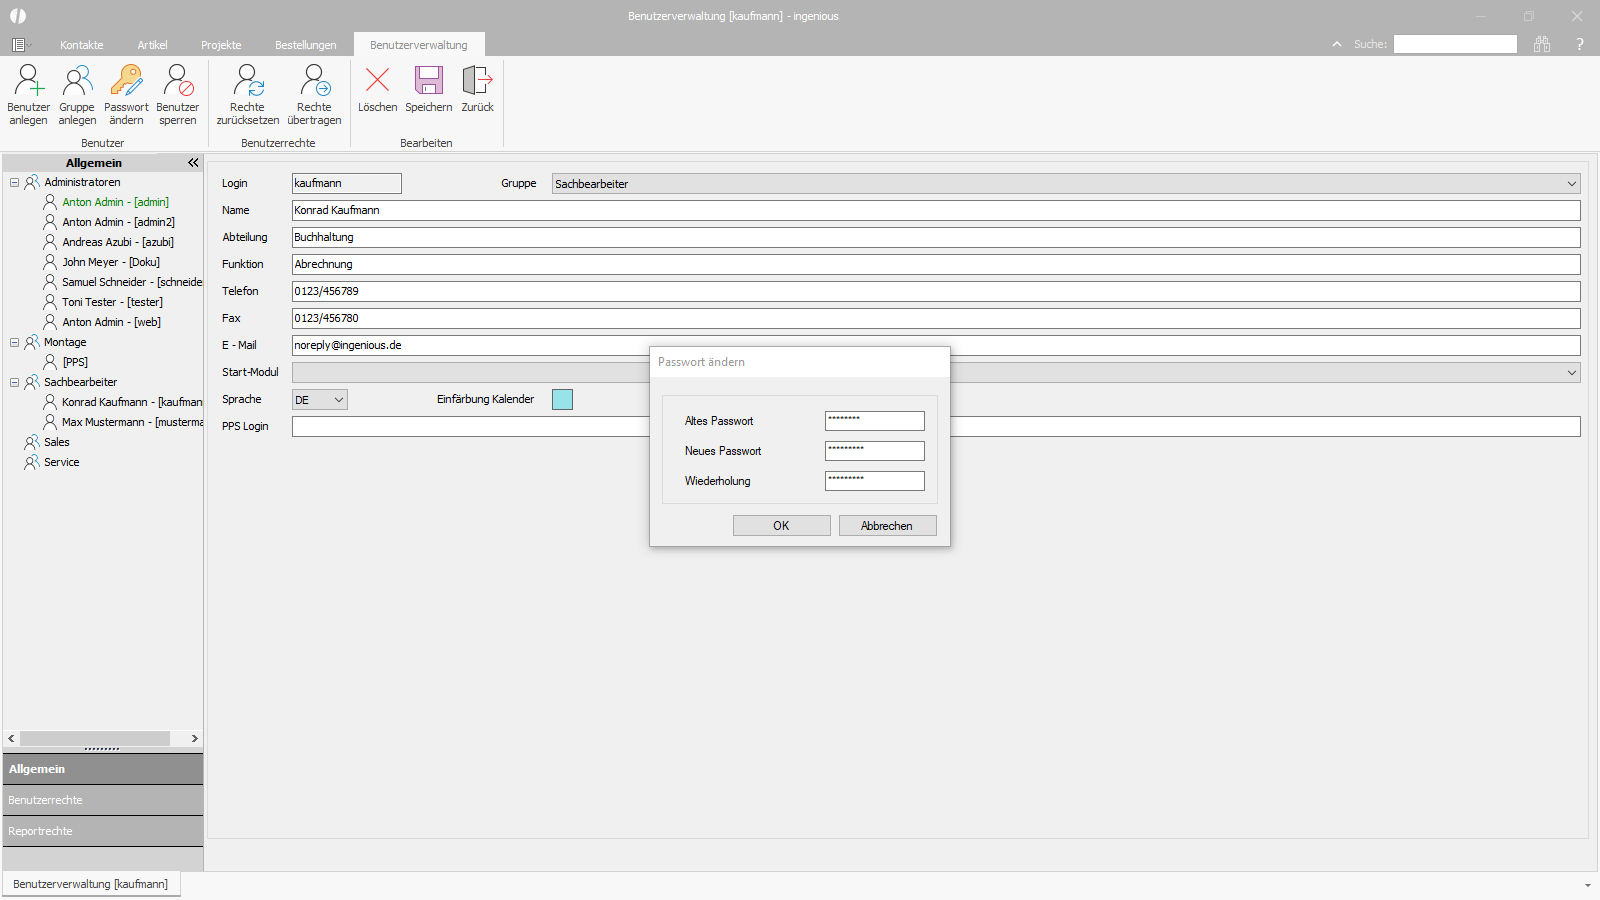Select user Andreas Azubi - [azubi]

[118, 242]
